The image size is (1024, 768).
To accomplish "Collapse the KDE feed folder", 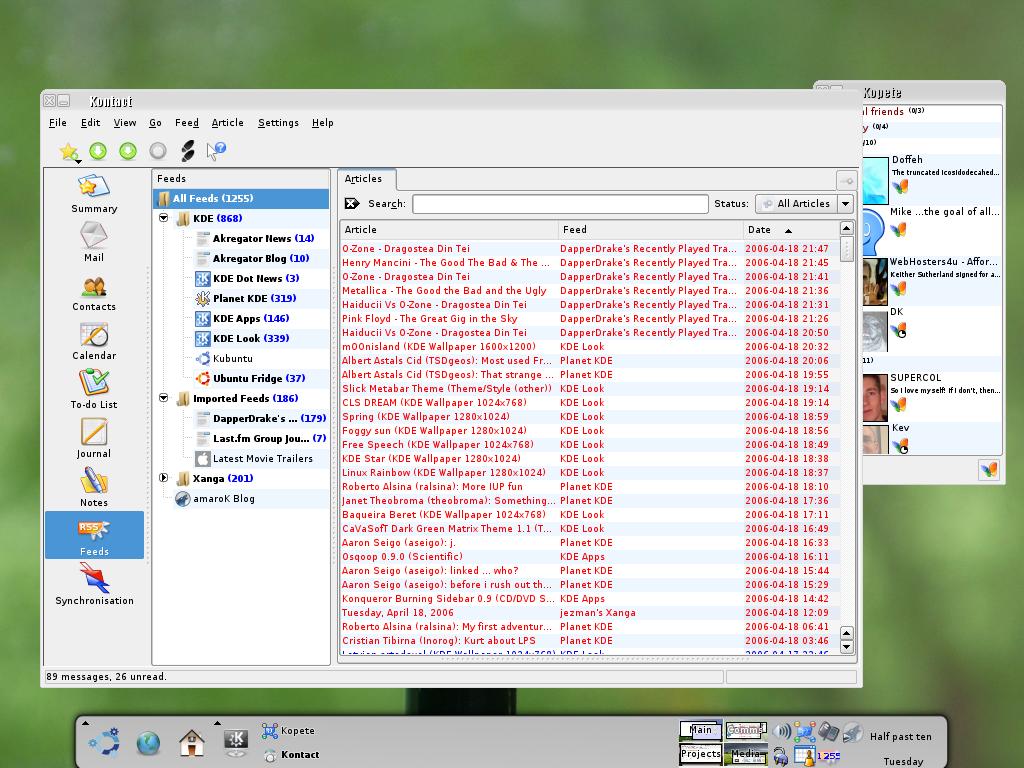I will coord(163,218).
